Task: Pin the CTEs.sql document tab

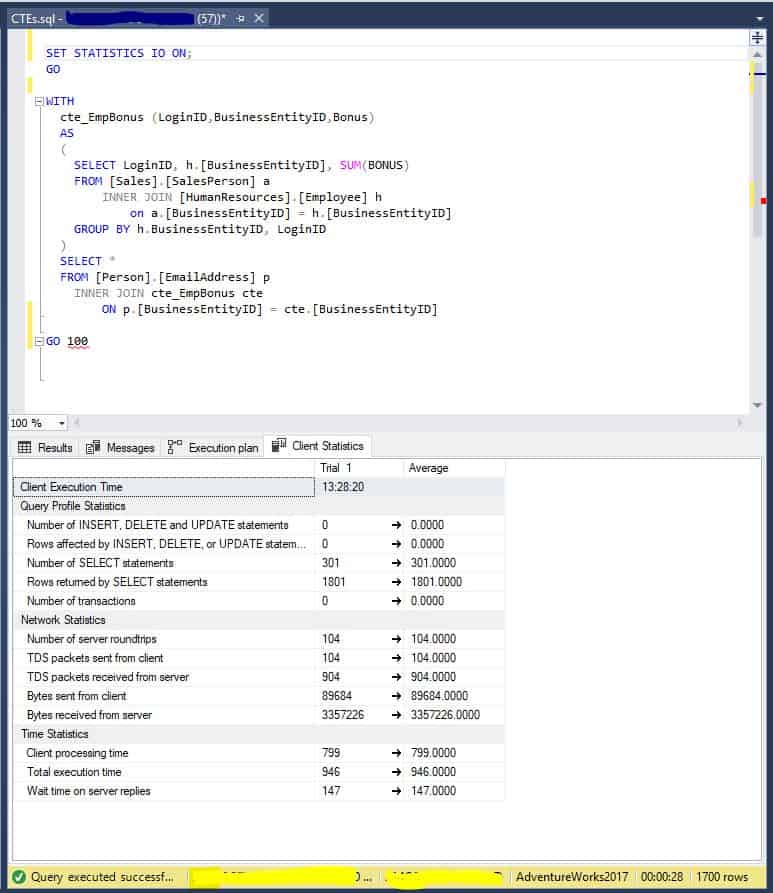Action: coord(240,19)
